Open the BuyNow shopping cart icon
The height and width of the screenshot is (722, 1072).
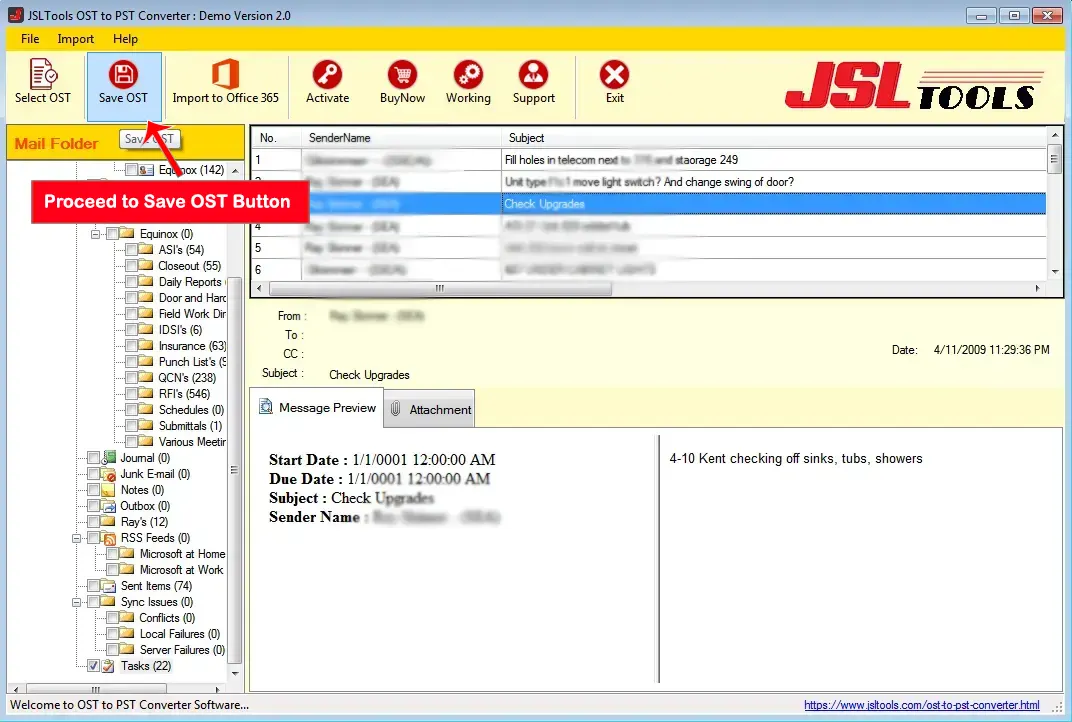coord(402,82)
